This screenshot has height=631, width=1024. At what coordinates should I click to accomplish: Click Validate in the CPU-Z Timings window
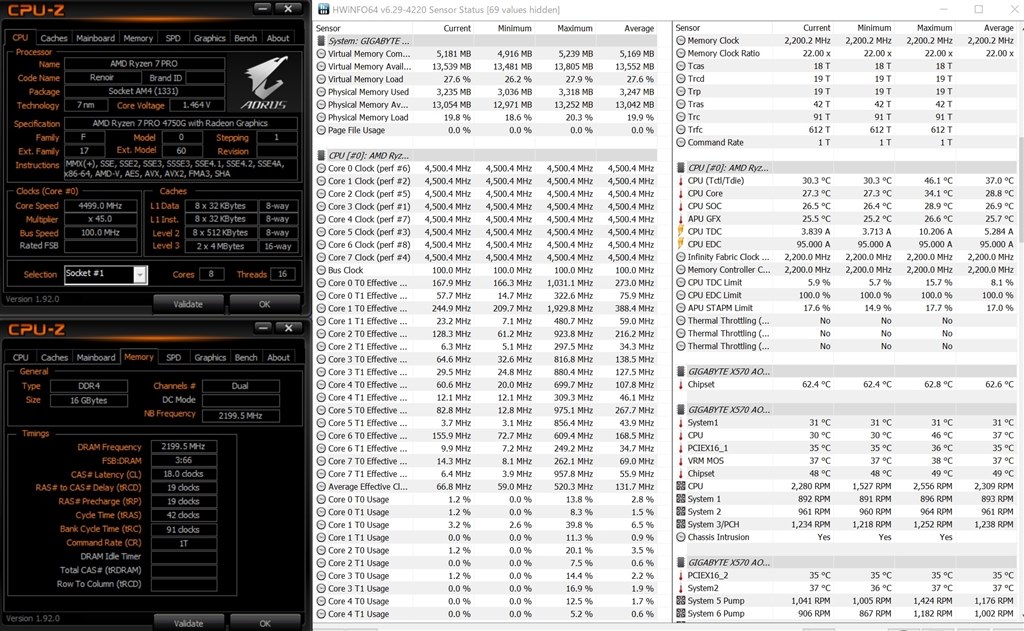pos(188,623)
